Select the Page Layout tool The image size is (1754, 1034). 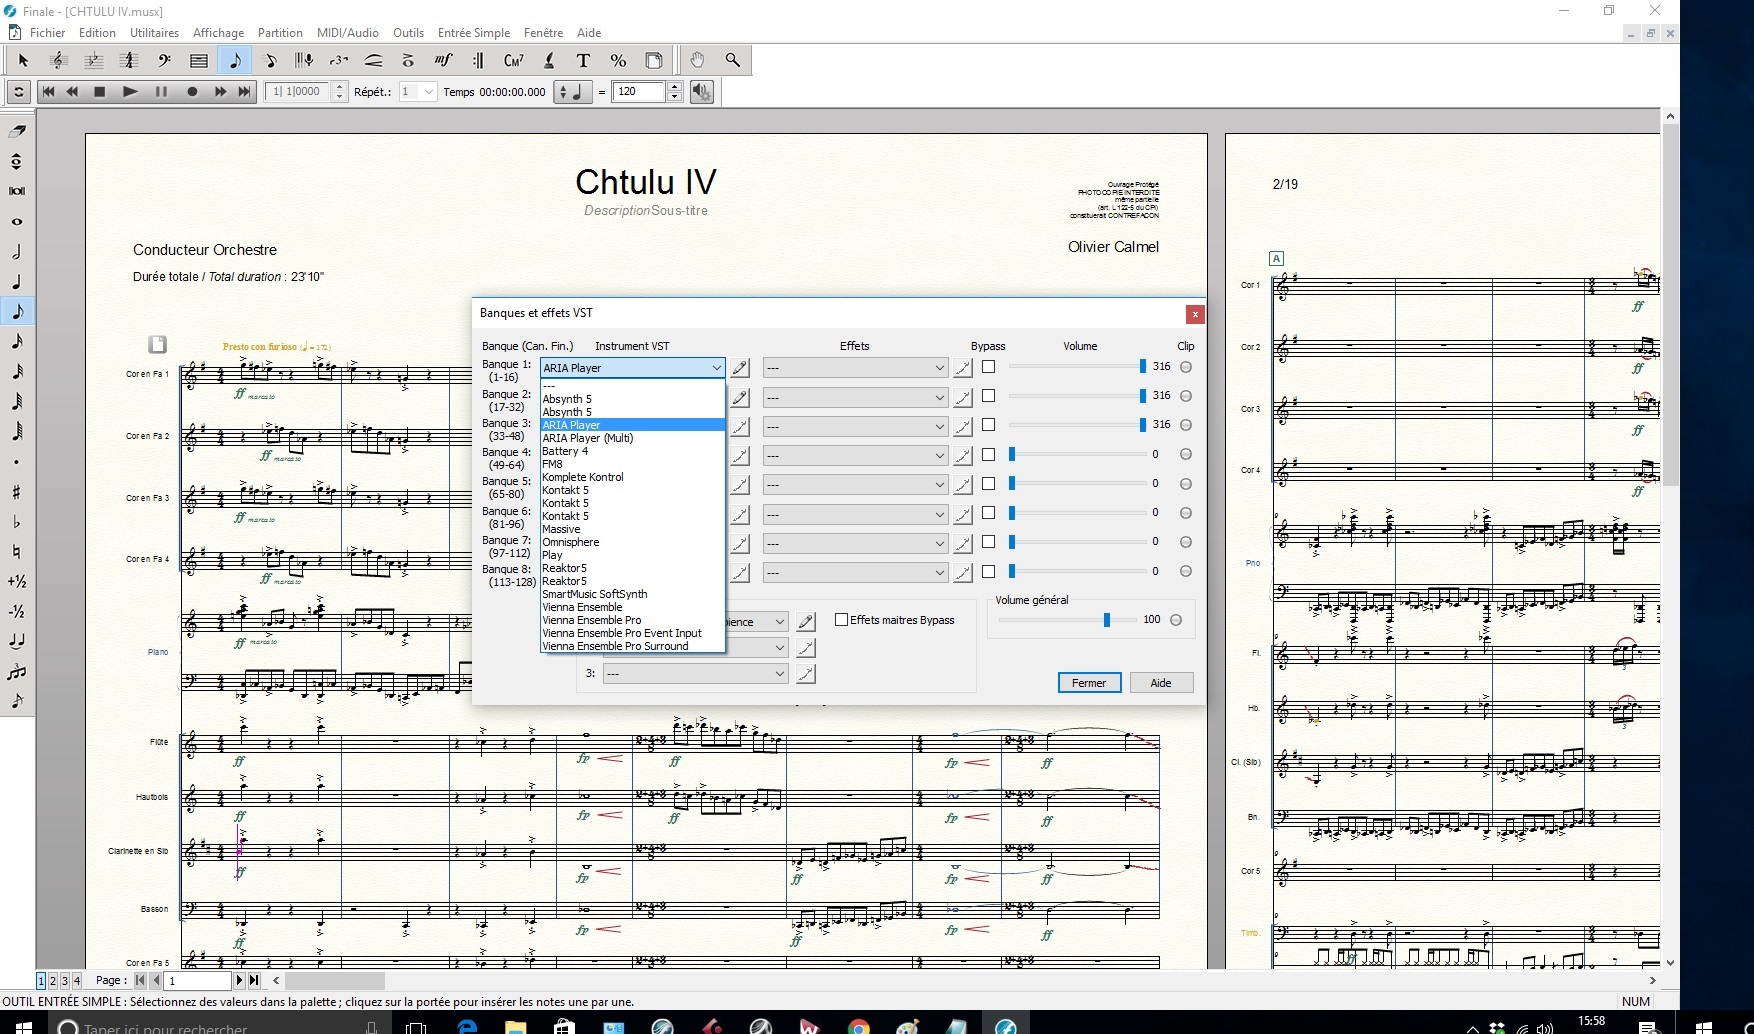tap(654, 60)
